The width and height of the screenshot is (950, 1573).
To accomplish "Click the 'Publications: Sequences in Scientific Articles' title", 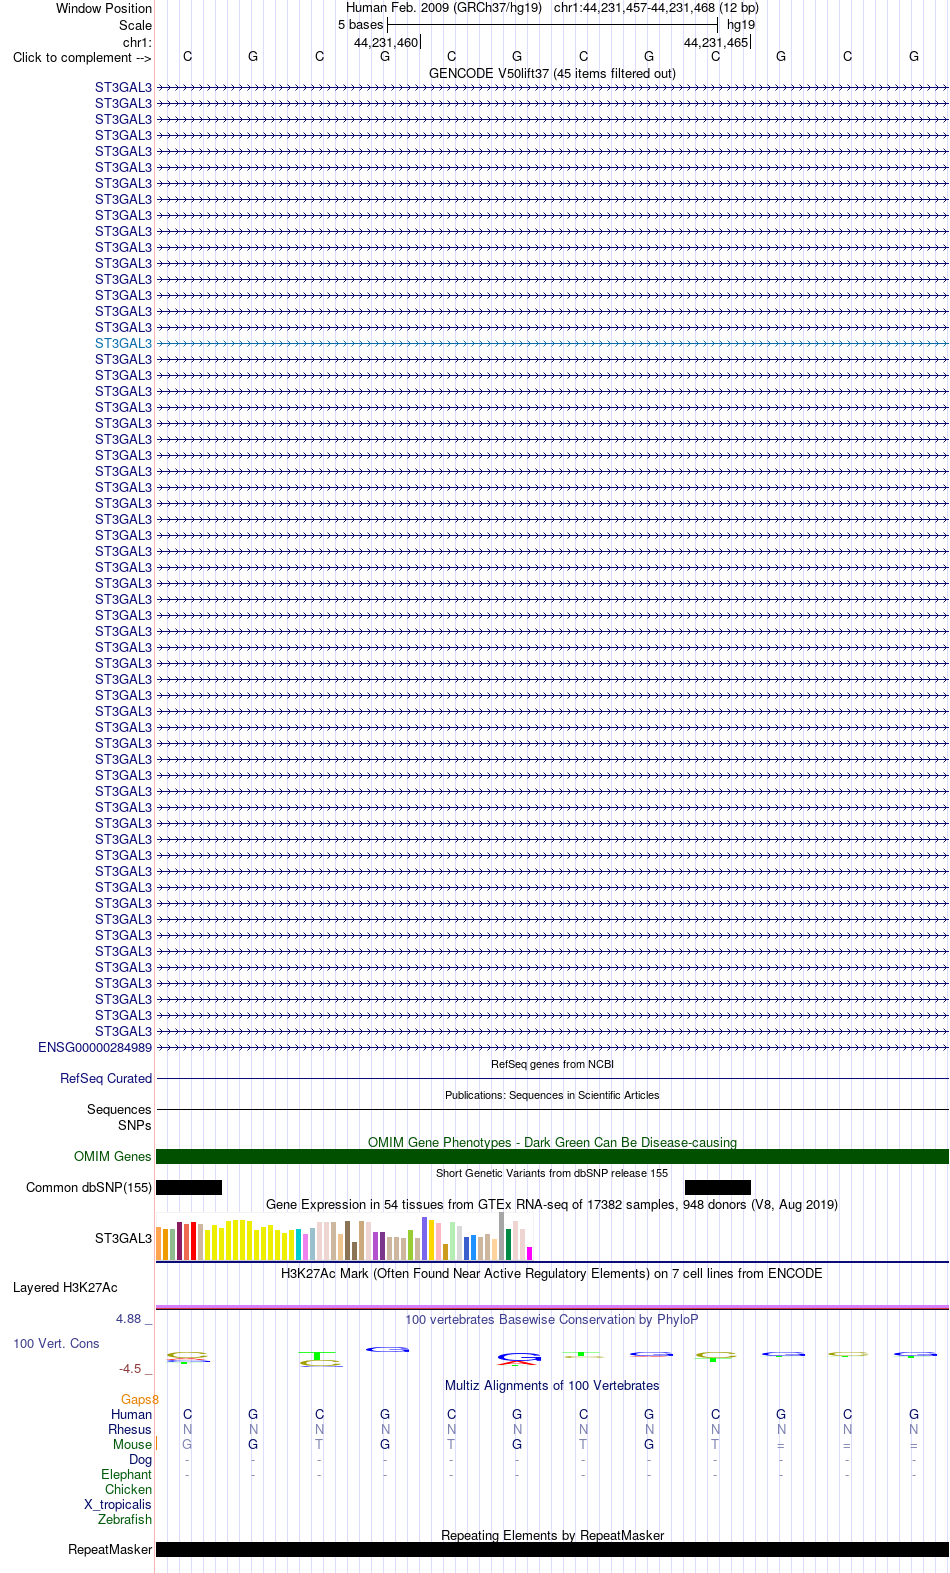I will 552,1095.
